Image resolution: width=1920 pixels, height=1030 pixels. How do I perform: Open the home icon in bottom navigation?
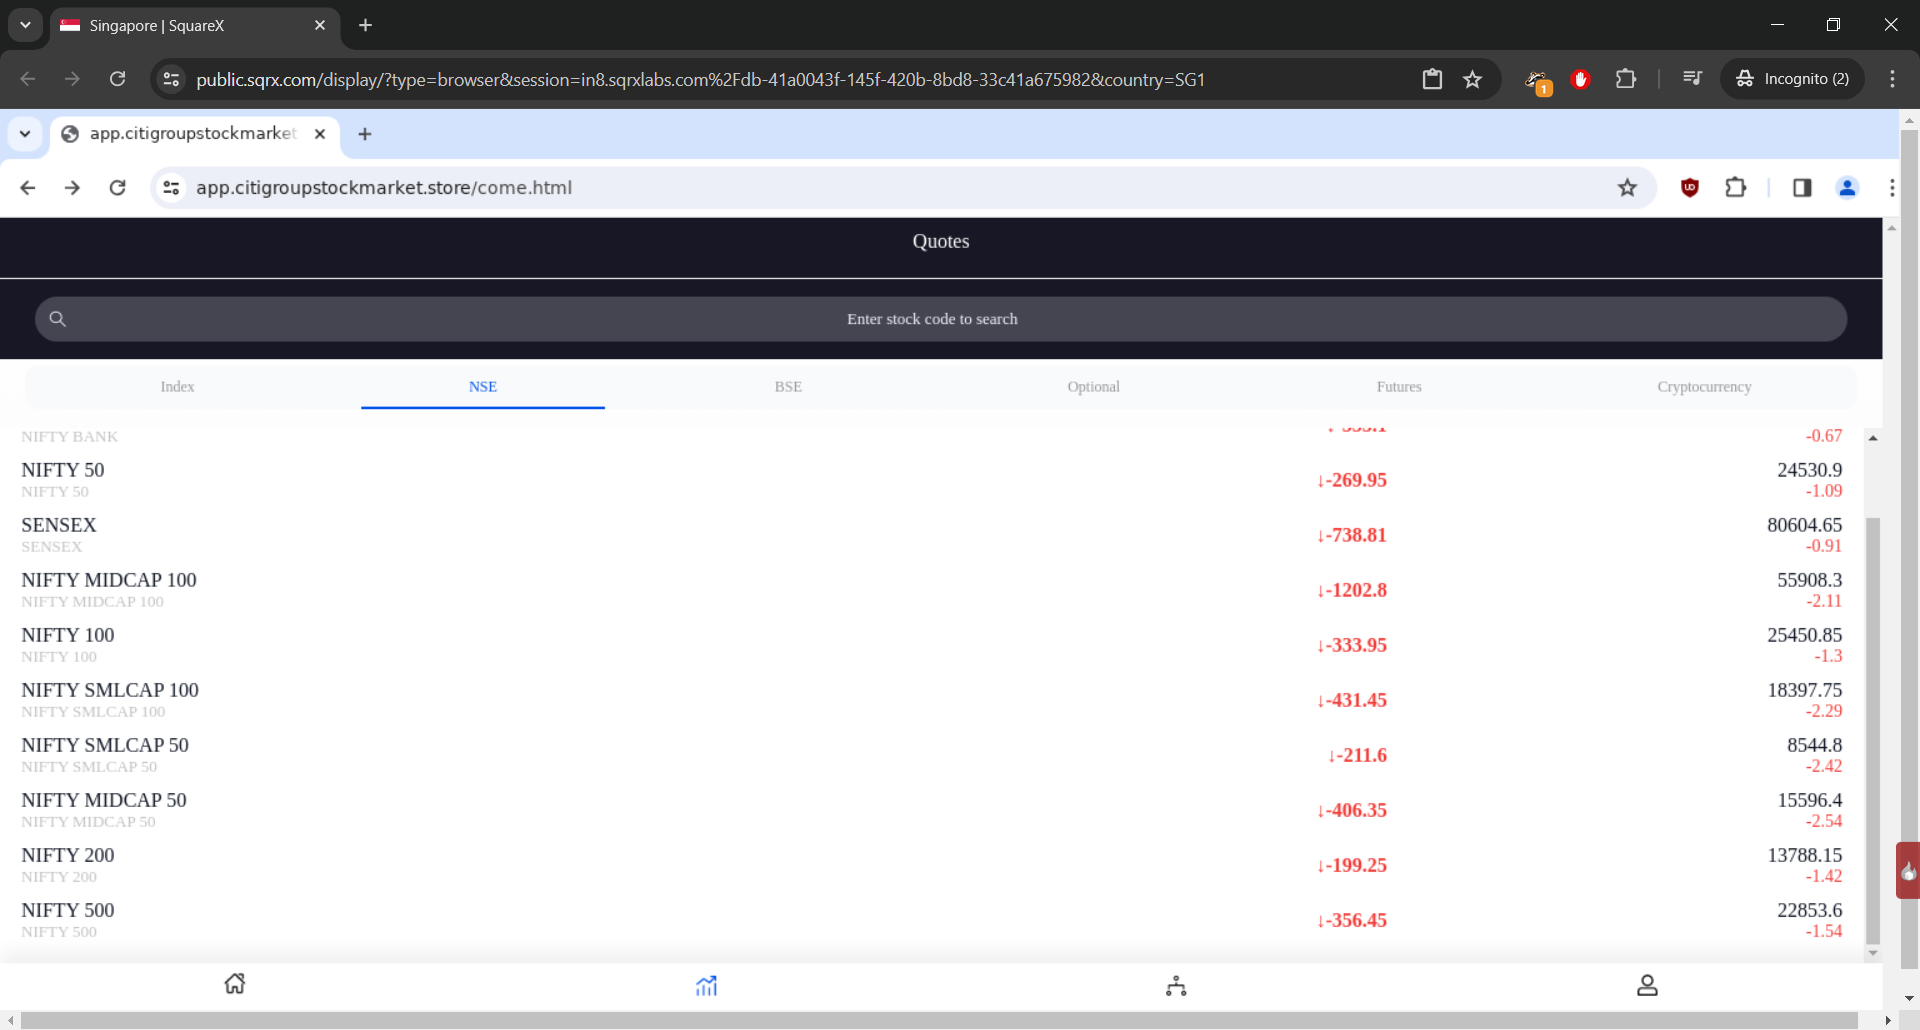click(x=235, y=985)
